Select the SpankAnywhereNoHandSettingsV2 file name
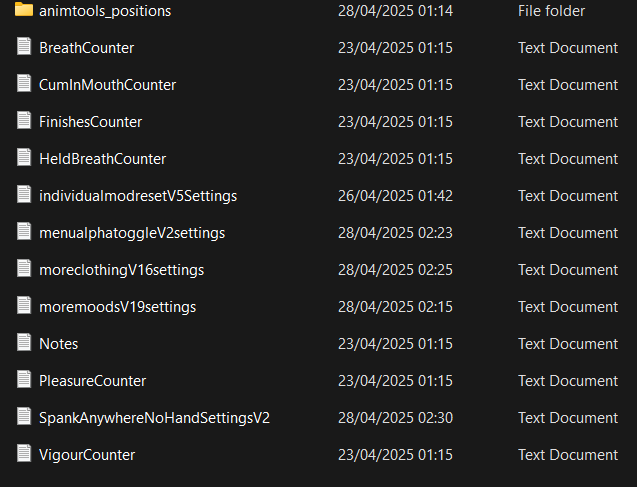637x487 pixels. 154,418
